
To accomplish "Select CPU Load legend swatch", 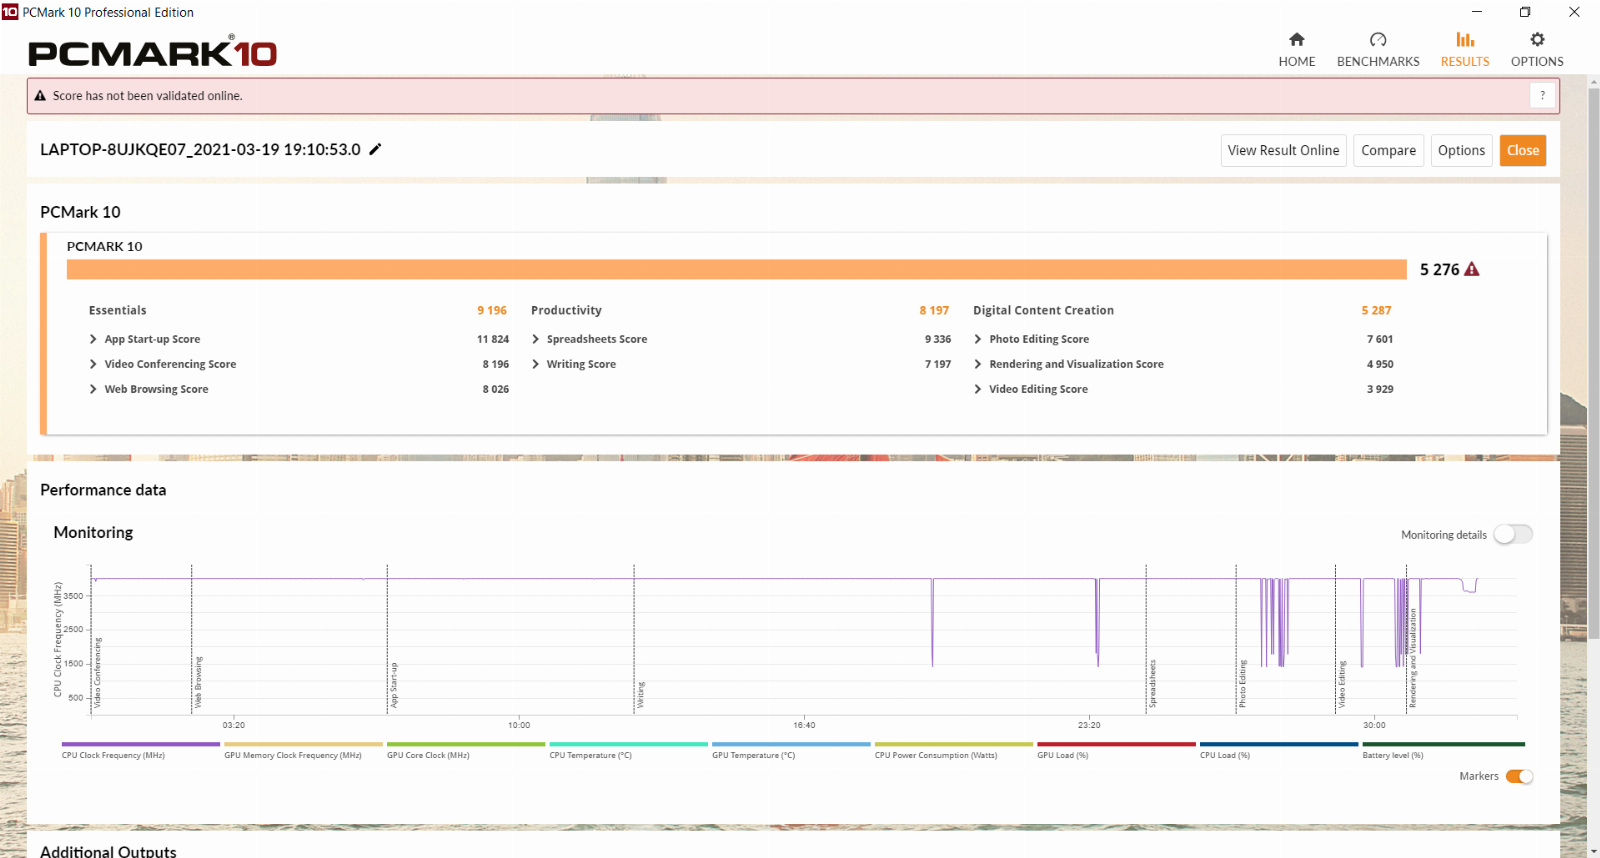I will pos(1279,744).
